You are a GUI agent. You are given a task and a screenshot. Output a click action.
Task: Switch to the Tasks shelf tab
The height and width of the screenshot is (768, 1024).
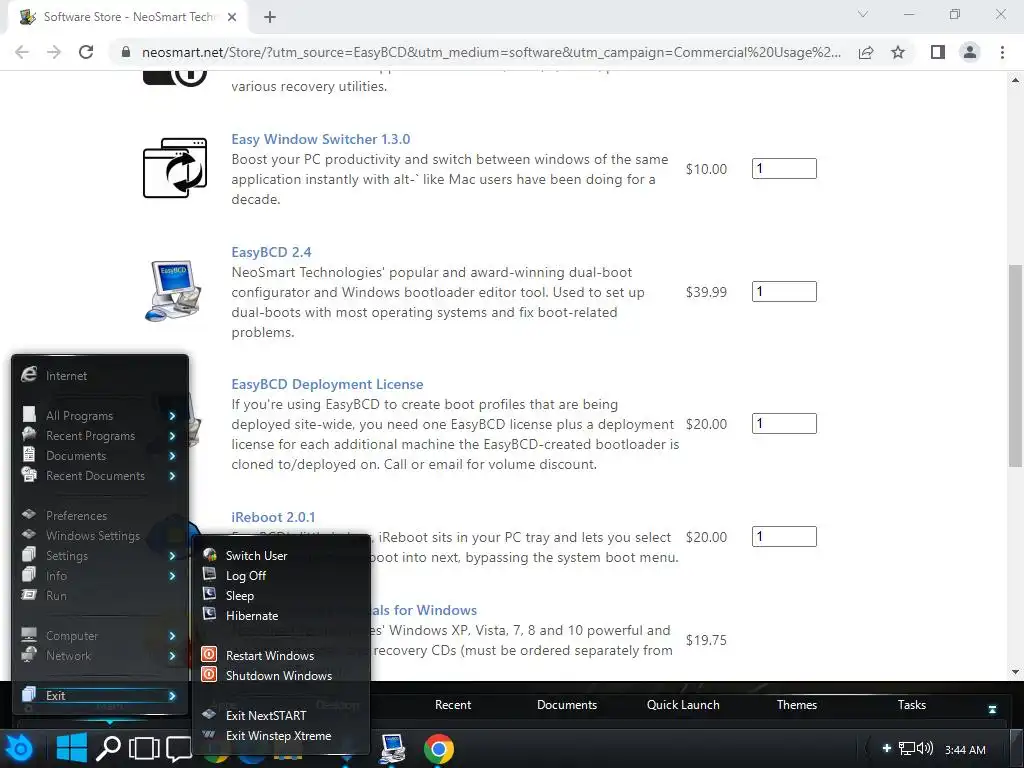coord(912,705)
